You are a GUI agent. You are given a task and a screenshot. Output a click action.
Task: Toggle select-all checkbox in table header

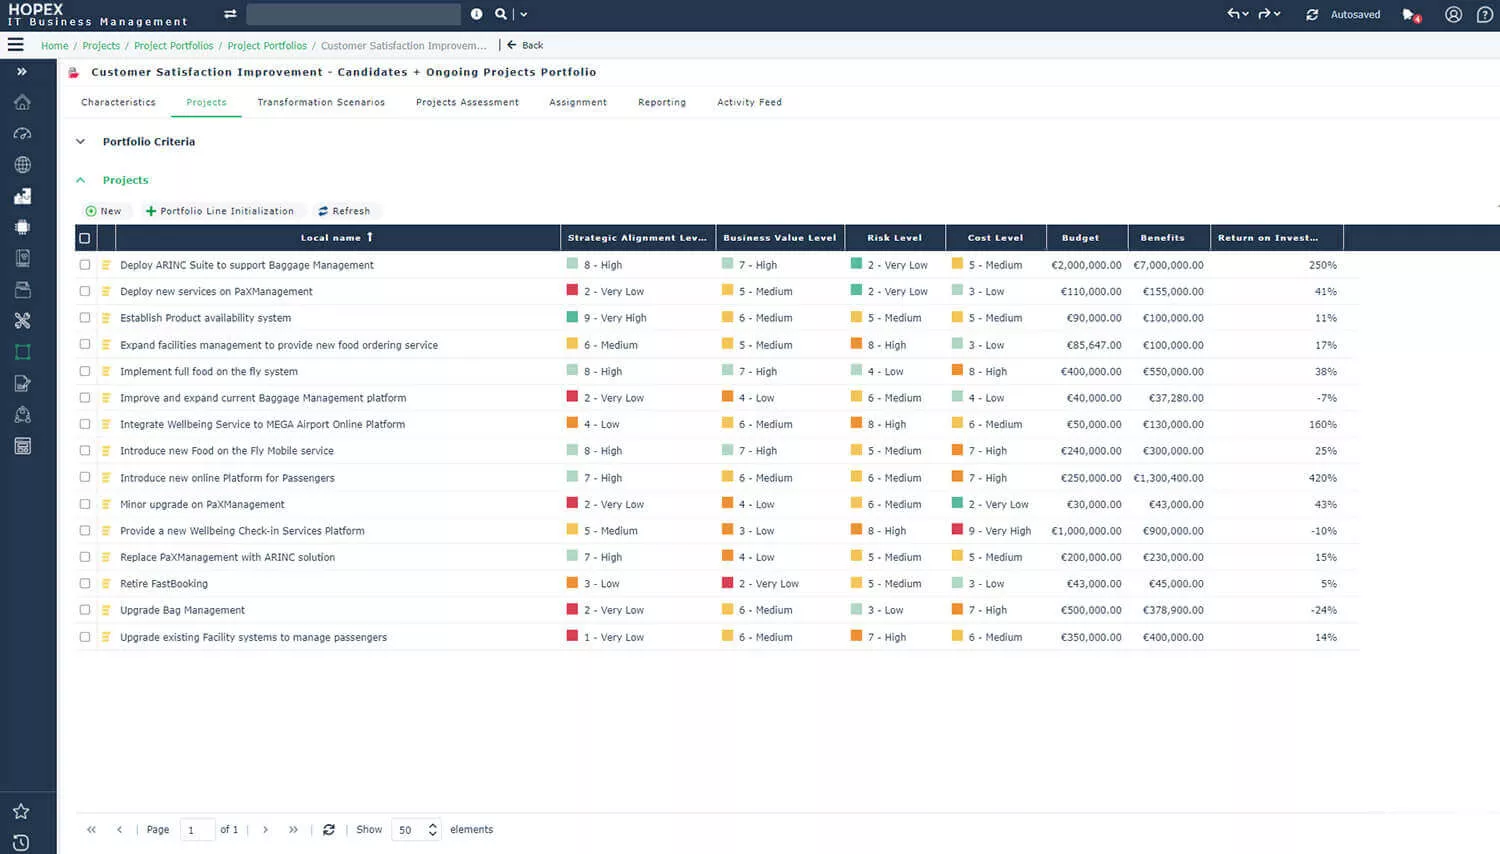(85, 238)
